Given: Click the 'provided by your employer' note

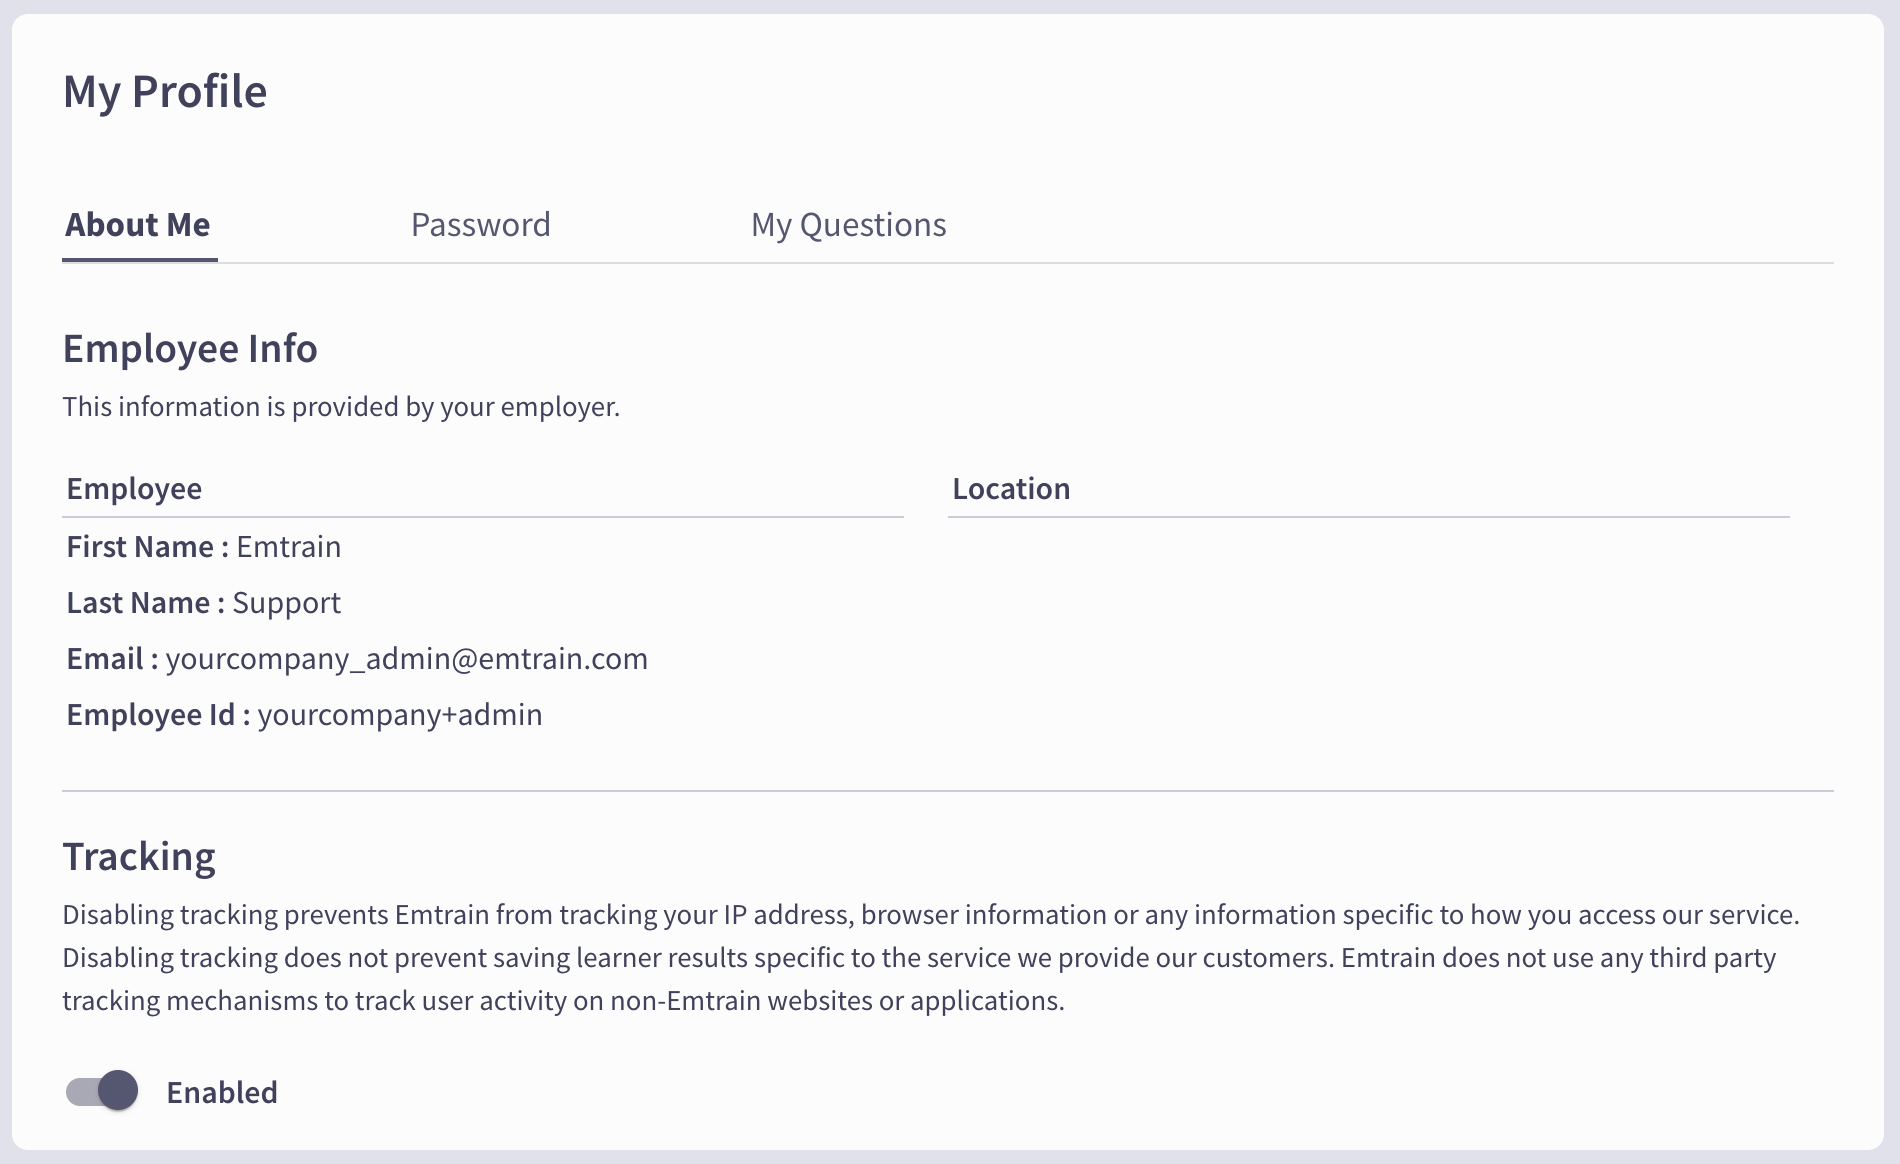Looking at the screenshot, I should click(x=341, y=407).
